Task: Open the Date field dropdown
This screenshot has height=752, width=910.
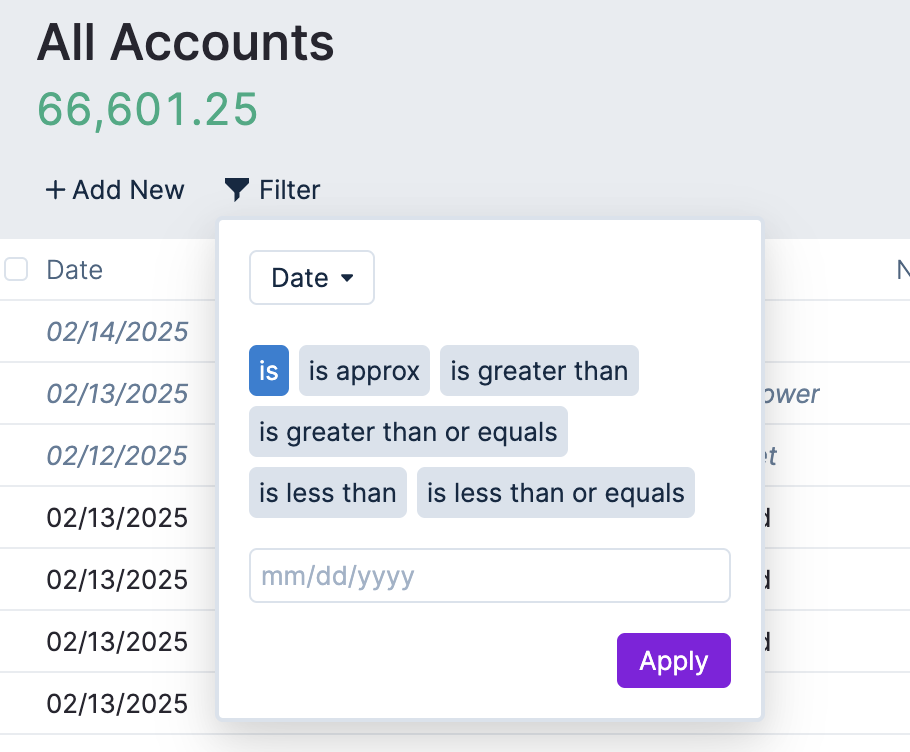Action: [311, 277]
